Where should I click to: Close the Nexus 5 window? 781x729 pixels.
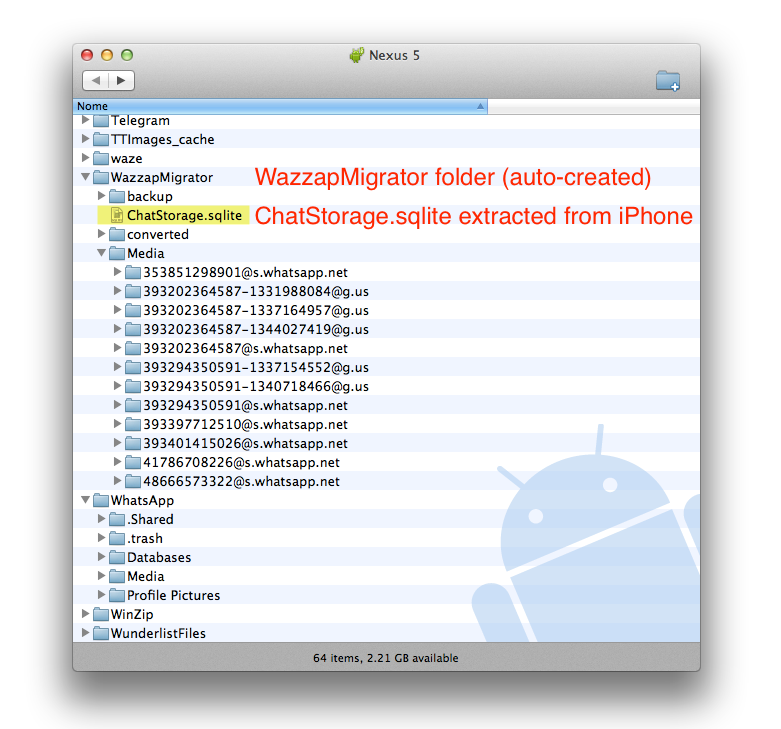coord(87,55)
